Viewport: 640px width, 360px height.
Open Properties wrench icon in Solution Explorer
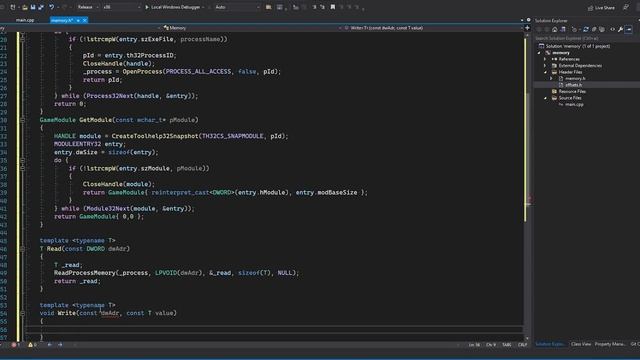coord(620,29)
